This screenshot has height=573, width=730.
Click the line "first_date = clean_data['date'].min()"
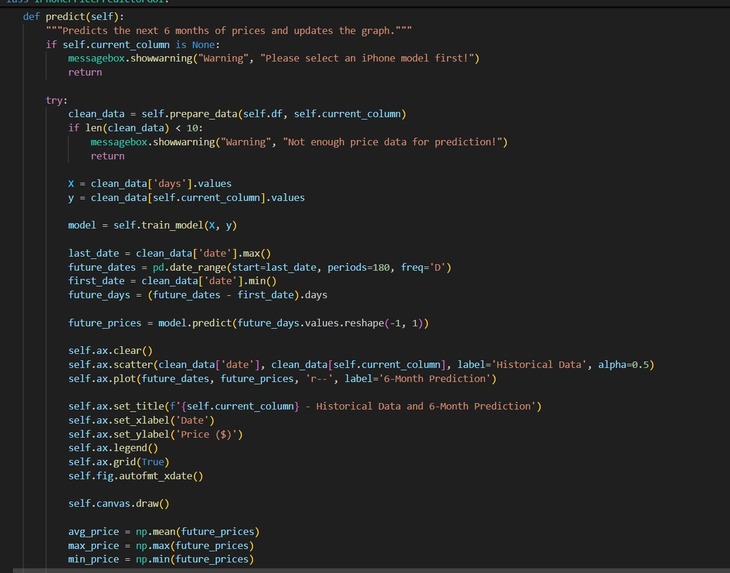coord(172,281)
